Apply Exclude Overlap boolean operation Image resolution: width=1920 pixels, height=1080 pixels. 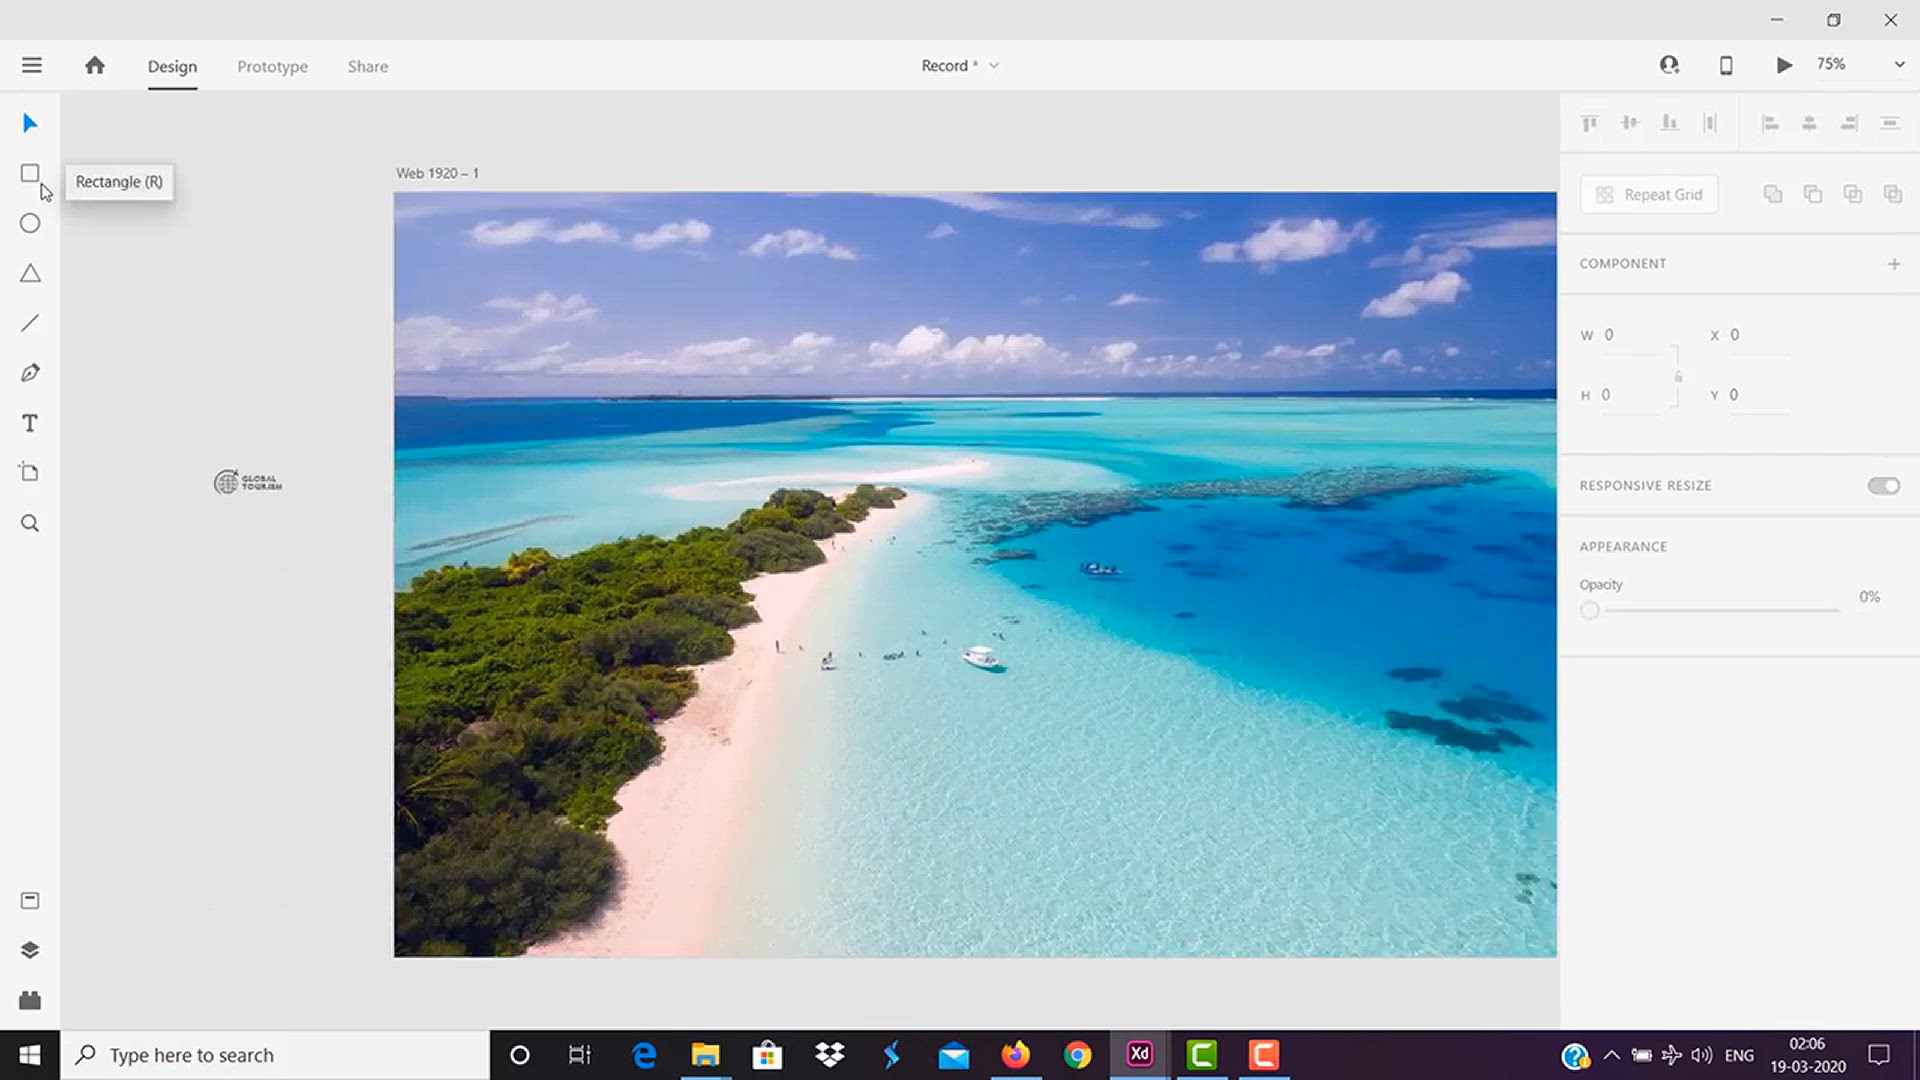1893,194
